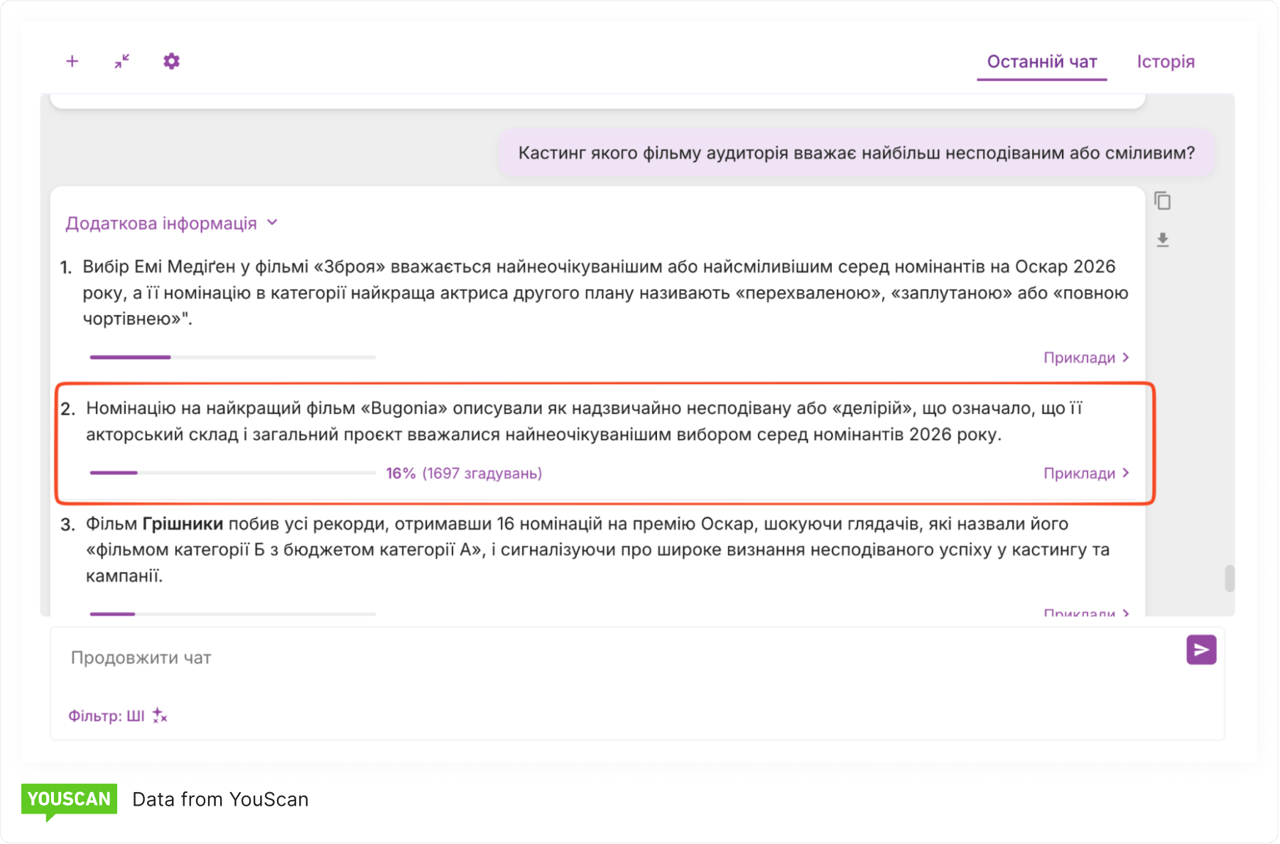The image size is (1280, 844).
Task: Select the Останній чат tab
Action: [x=1042, y=62]
